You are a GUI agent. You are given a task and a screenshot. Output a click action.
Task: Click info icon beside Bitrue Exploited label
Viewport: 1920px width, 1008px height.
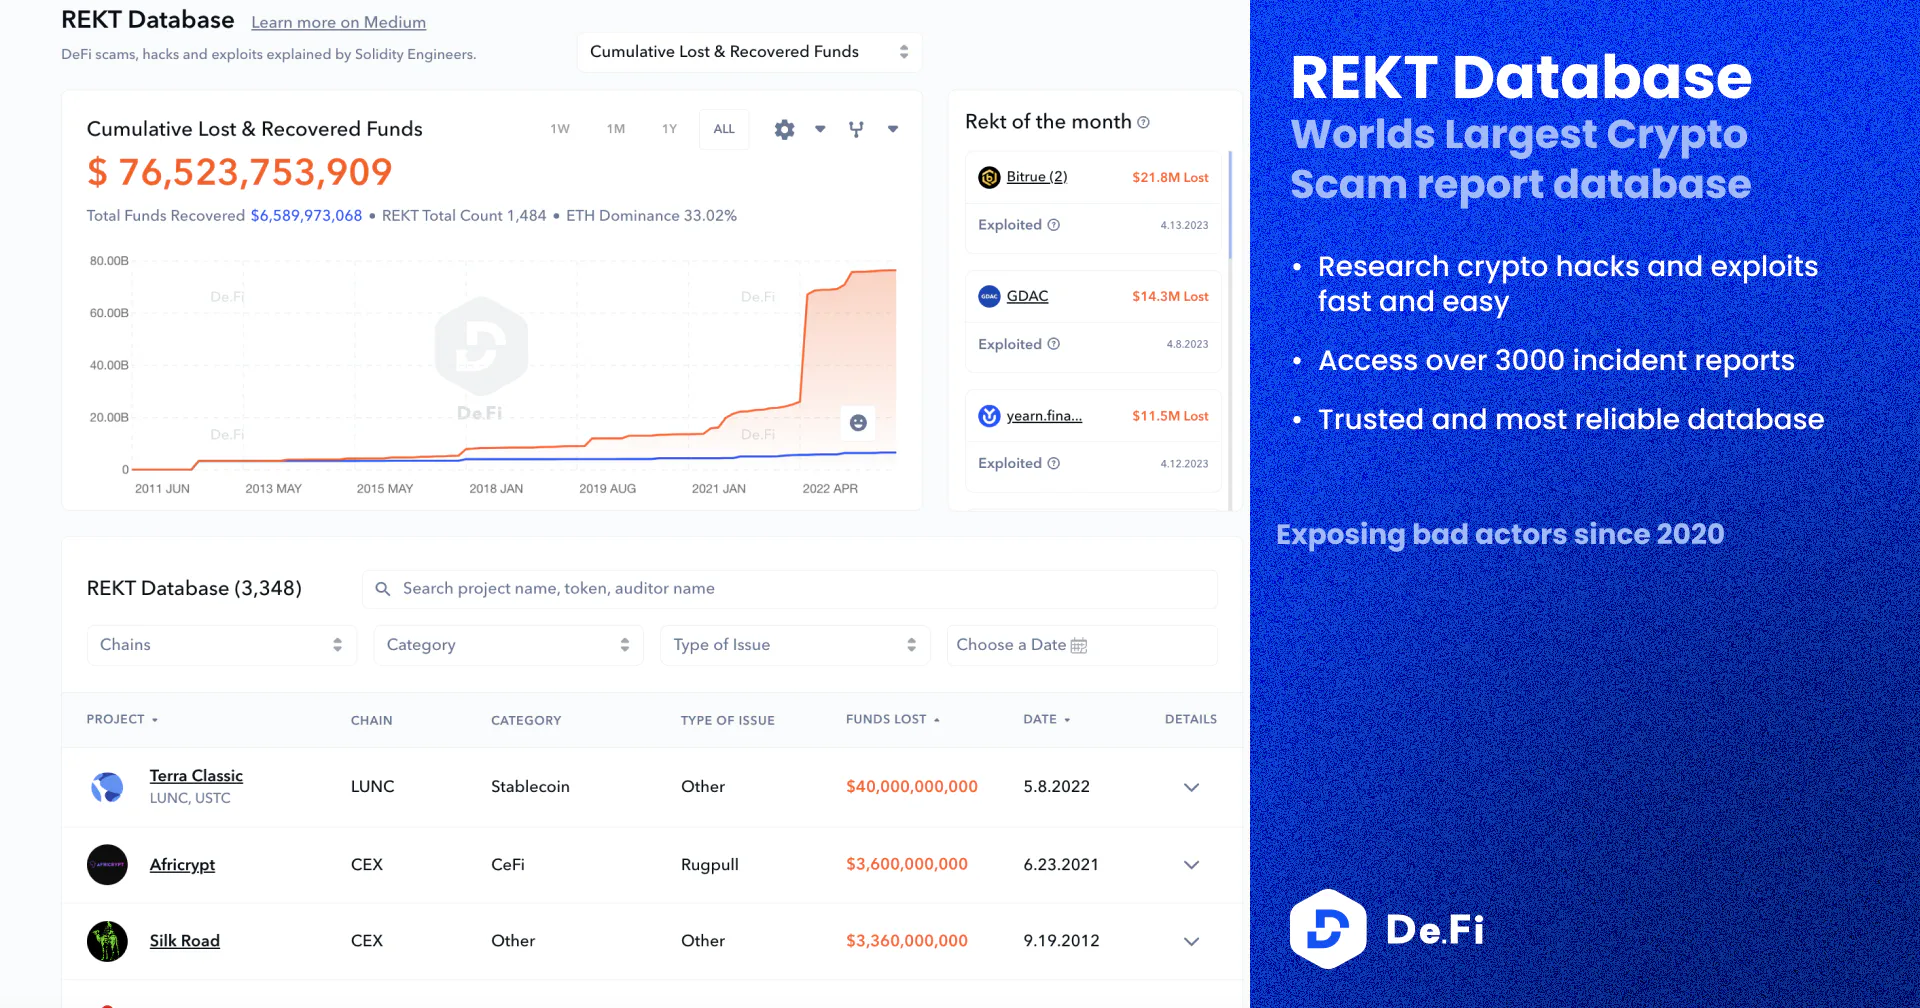coord(1053,225)
